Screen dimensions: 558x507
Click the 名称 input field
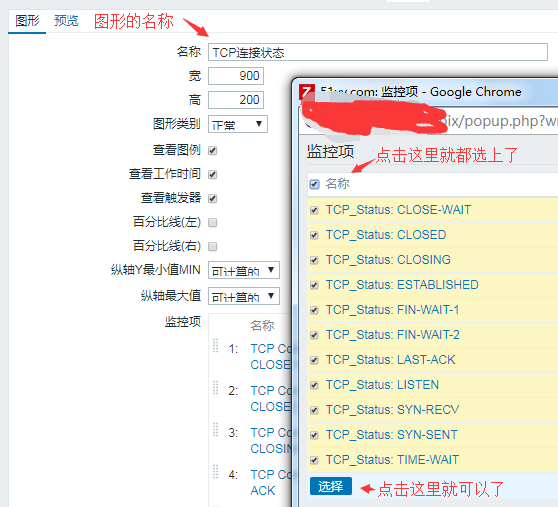click(x=378, y=52)
